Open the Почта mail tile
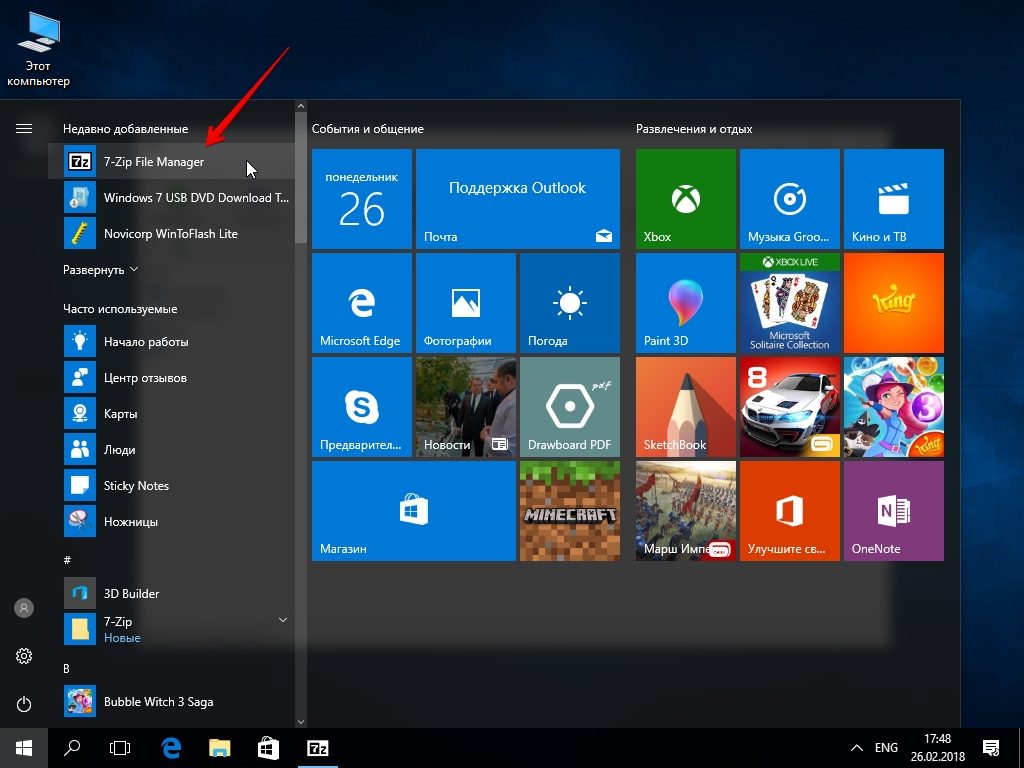Viewport: 1024px width, 768px height. click(518, 199)
